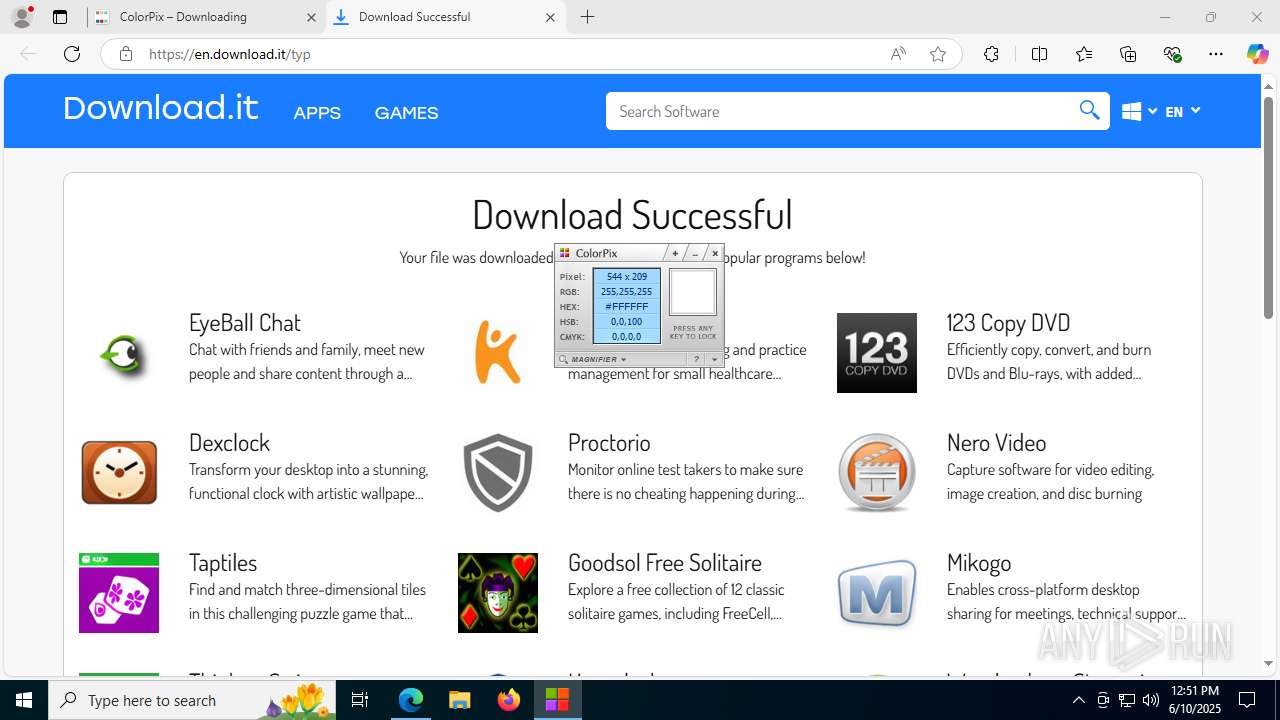The image size is (1280, 720).
Task: Open the ColorPix options down-arrow menu
Action: pyautogui.click(x=714, y=359)
